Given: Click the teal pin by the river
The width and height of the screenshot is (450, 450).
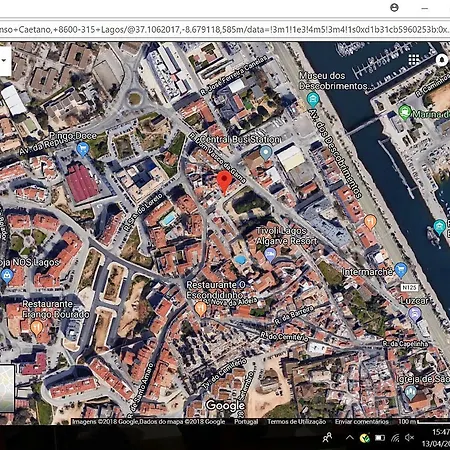Looking at the screenshot, I should pyautogui.click(x=439, y=227).
